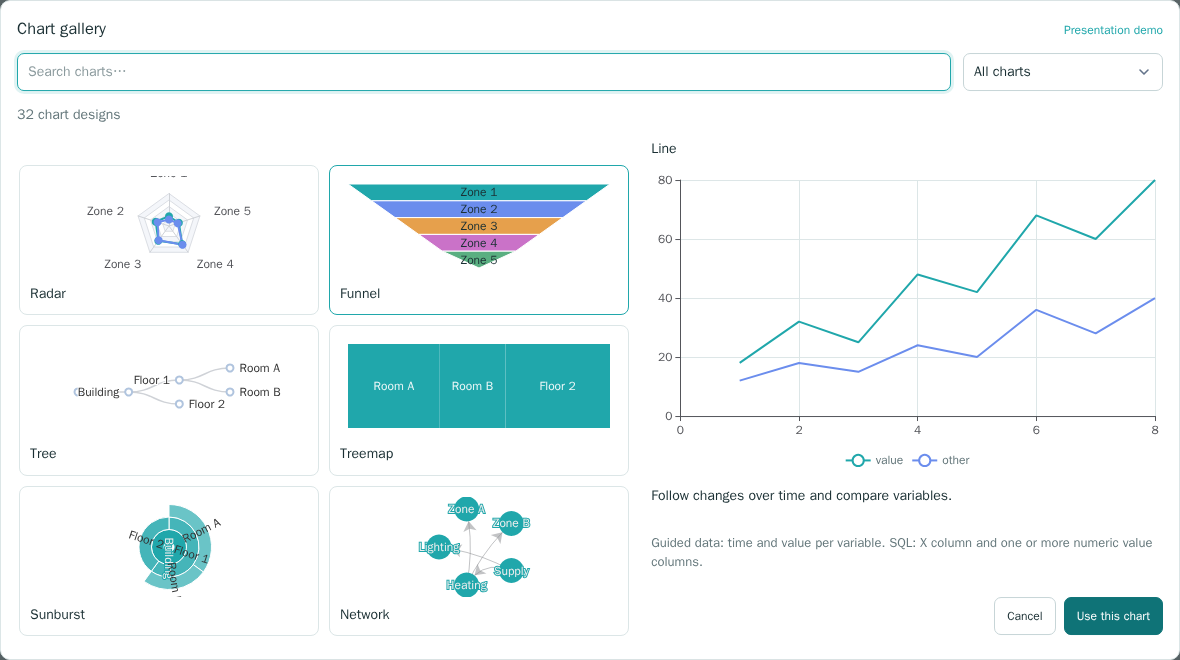Choose the Tree chart card

169,400
